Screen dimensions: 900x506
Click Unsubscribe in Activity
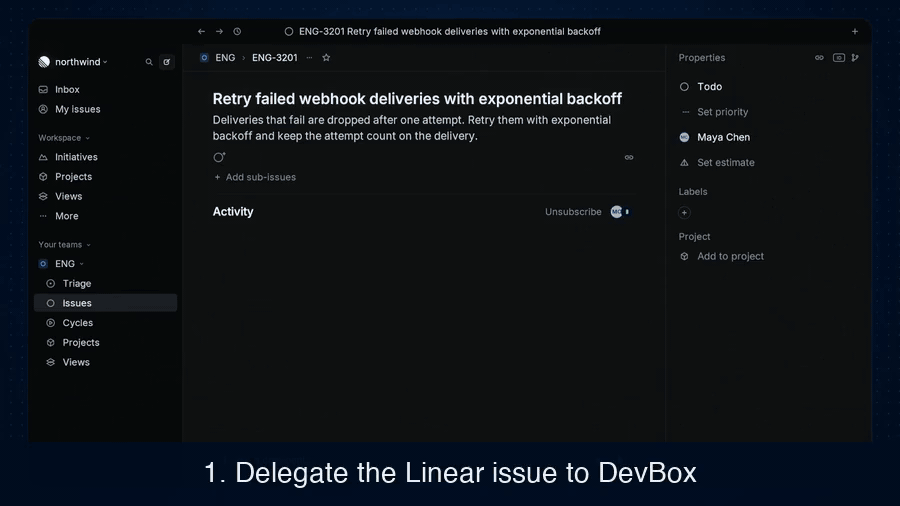[x=573, y=212]
